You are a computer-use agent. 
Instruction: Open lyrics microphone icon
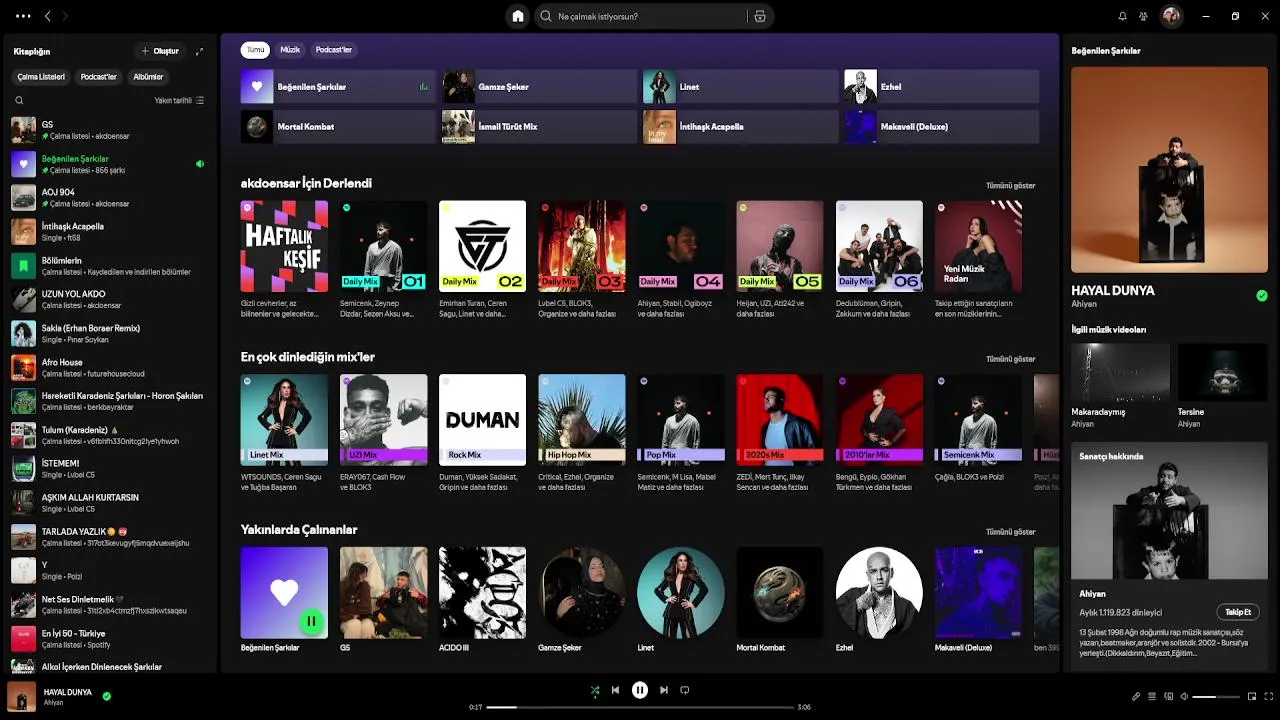click(x=1136, y=696)
